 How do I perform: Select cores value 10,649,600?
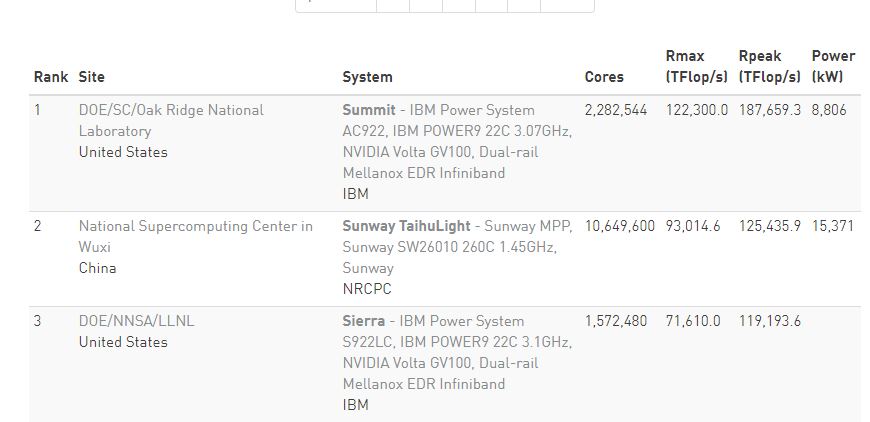[620, 226]
